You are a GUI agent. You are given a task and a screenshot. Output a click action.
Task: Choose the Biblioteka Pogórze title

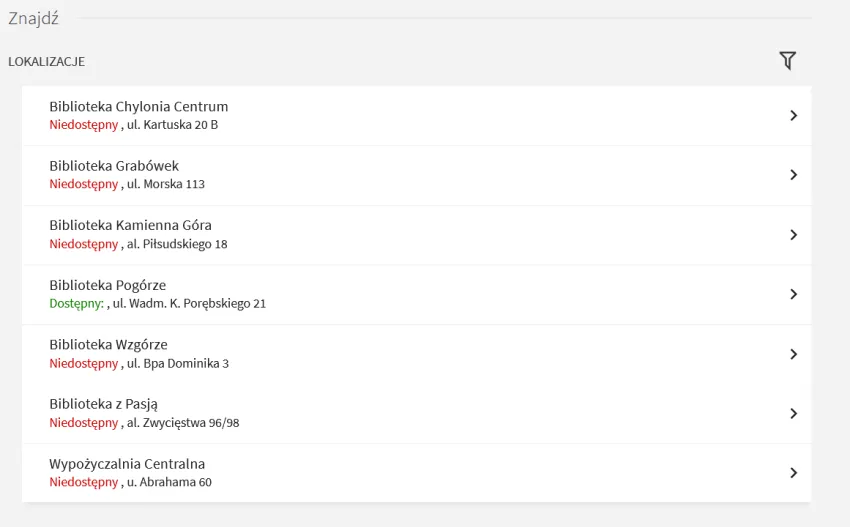pos(107,285)
